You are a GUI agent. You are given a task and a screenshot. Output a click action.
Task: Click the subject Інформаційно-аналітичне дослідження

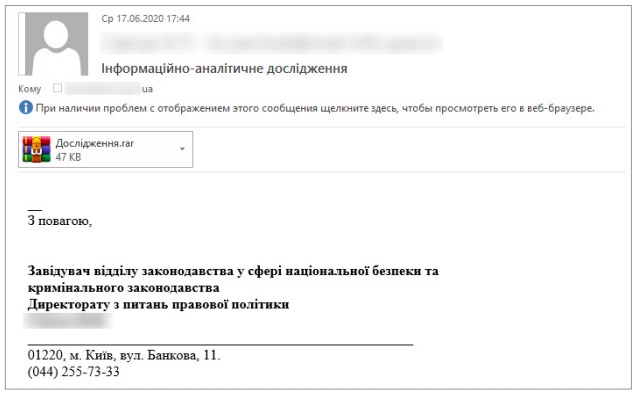(224, 68)
